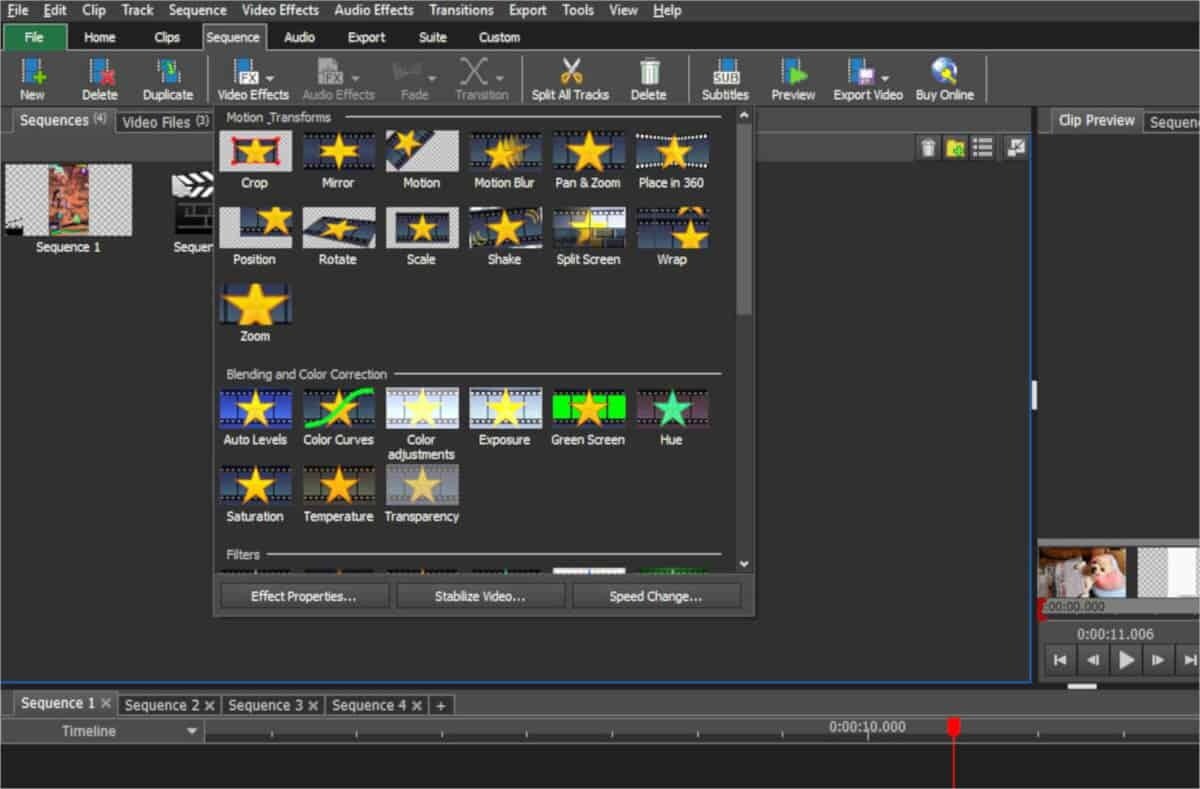
Task: Select the Color Curves effect
Action: pos(338,409)
